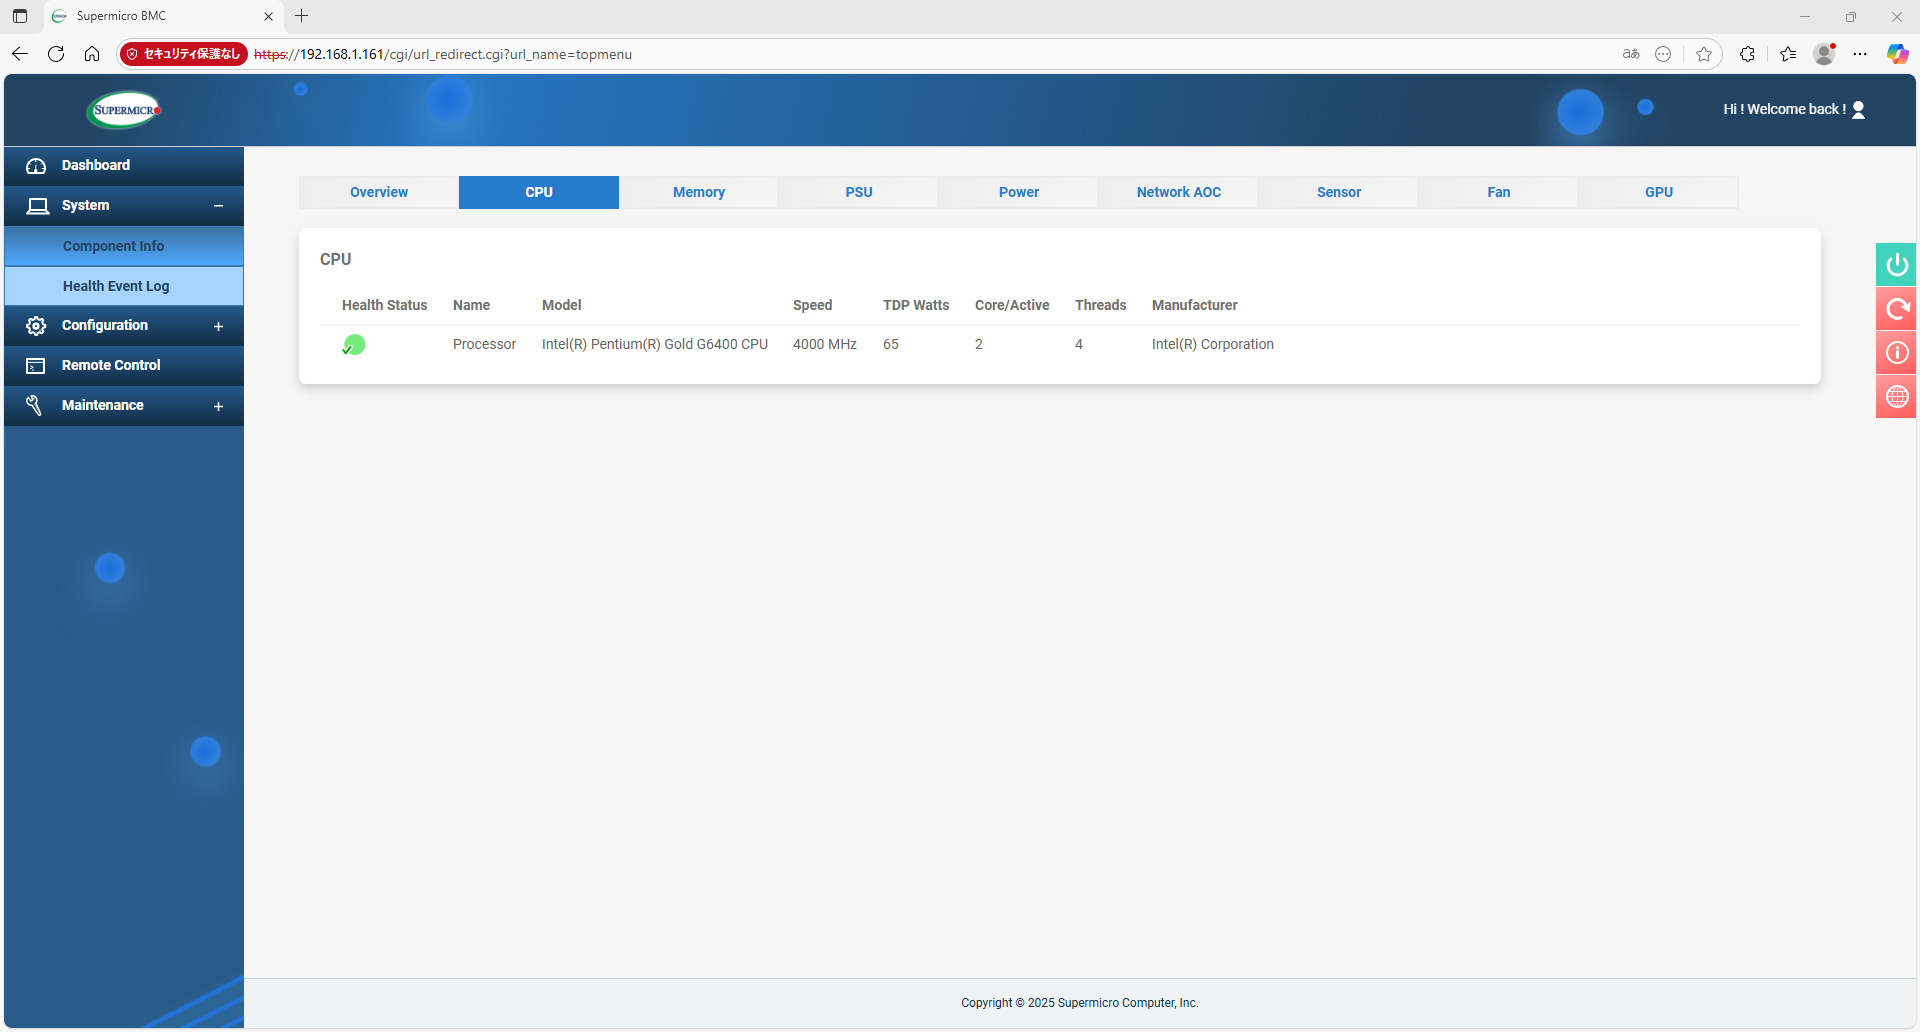Refresh the page with browser reload button
This screenshot has height=1032, width=1920.
(56, 54)
